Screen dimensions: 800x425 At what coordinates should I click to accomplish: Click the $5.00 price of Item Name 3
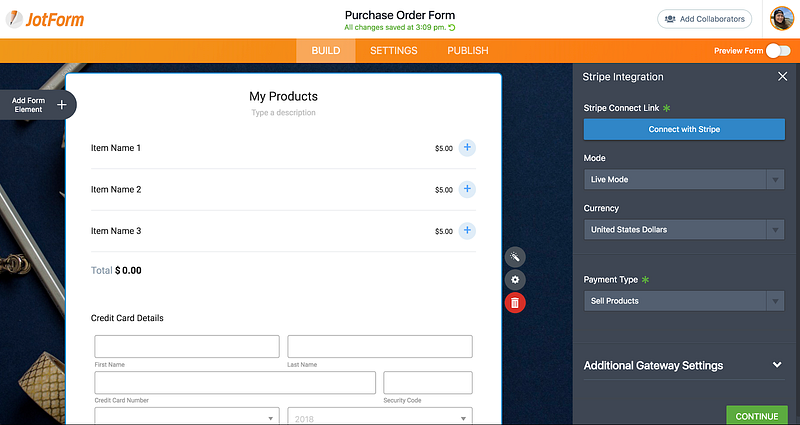[444, 231]
